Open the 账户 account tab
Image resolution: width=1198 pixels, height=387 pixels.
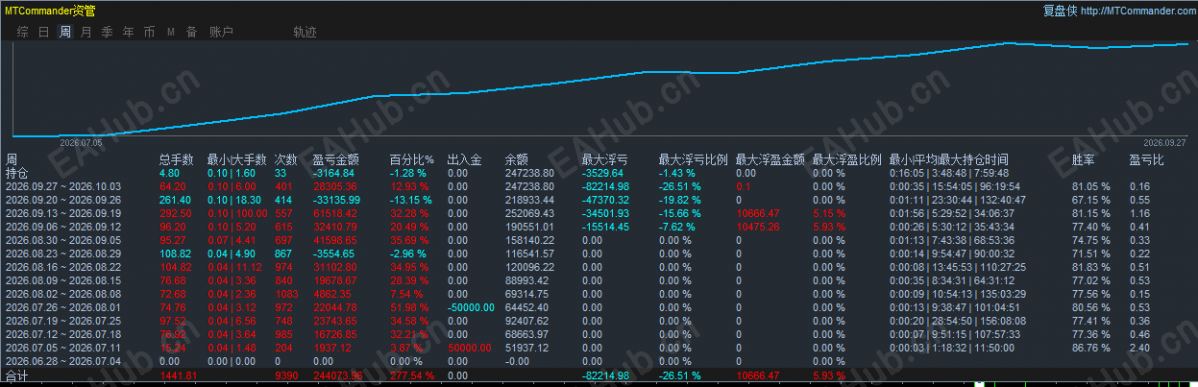(222, 32)
